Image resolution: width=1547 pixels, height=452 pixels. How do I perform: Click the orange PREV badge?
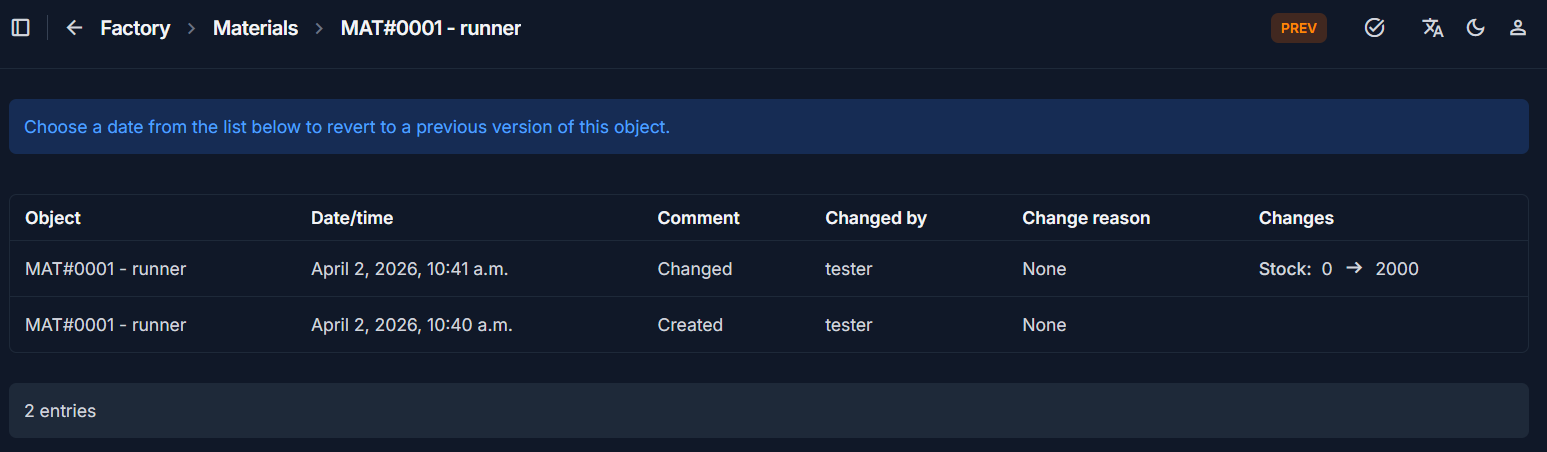coord(1299,28)
